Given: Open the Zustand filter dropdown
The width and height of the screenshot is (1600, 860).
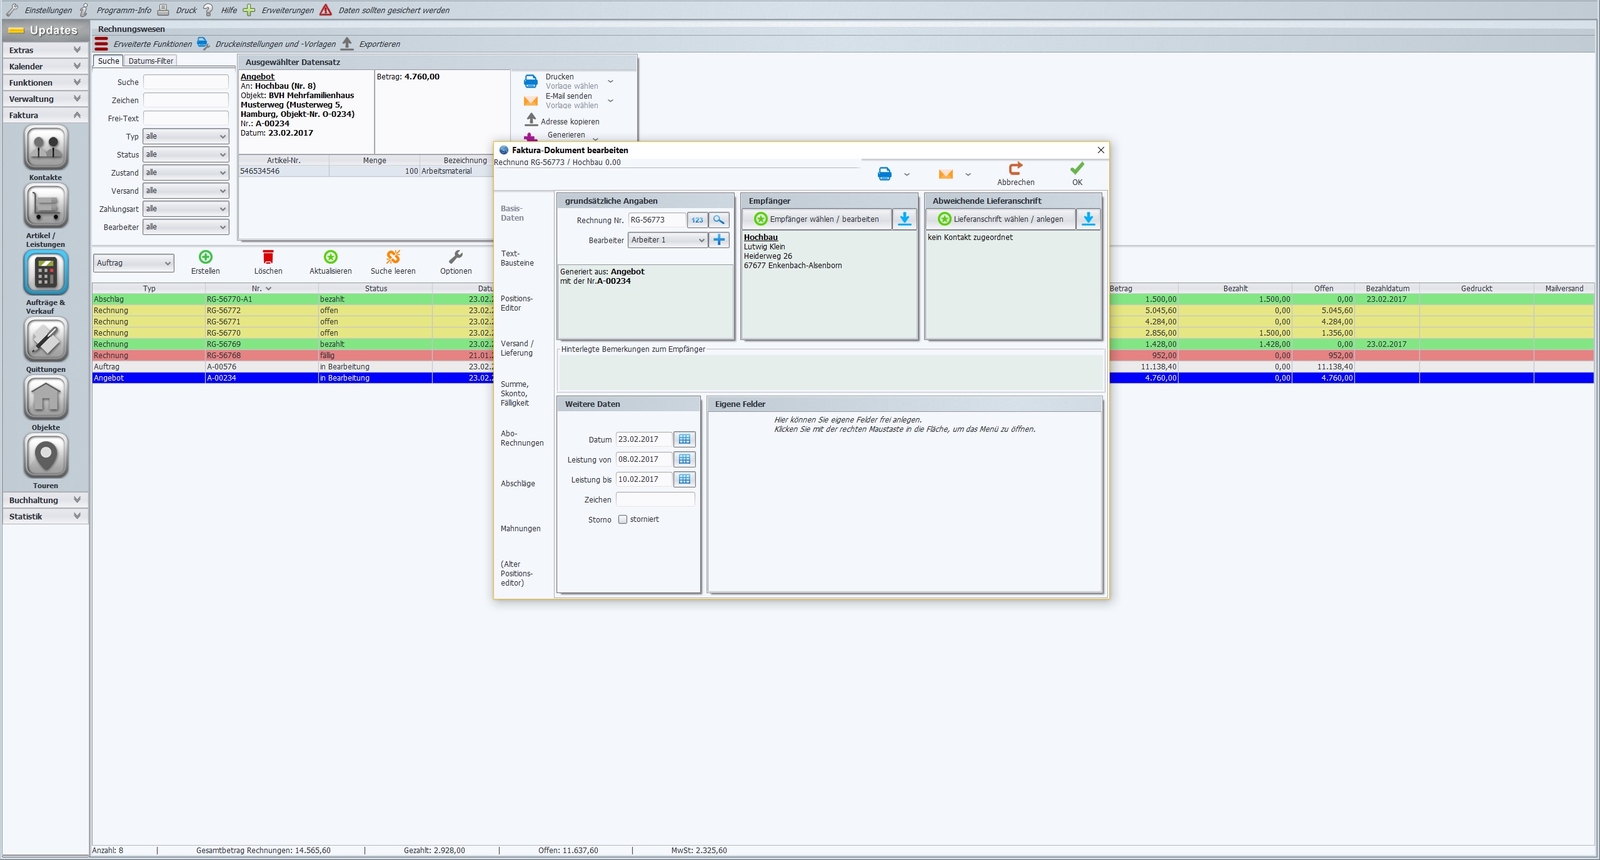Looking at the screenshot, I should (186, 172).
